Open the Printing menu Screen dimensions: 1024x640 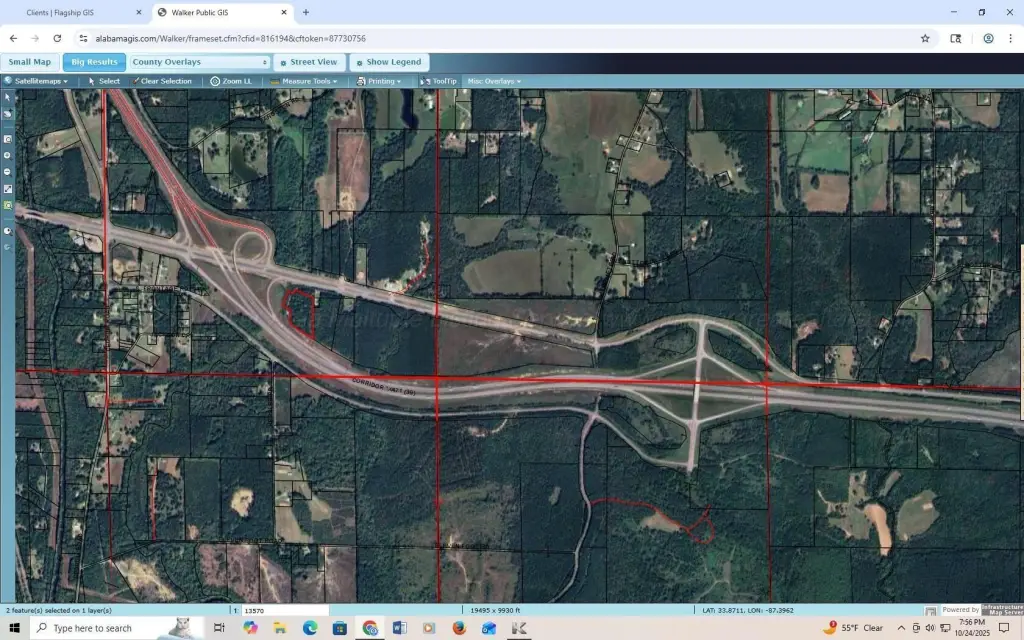point(380,81)
